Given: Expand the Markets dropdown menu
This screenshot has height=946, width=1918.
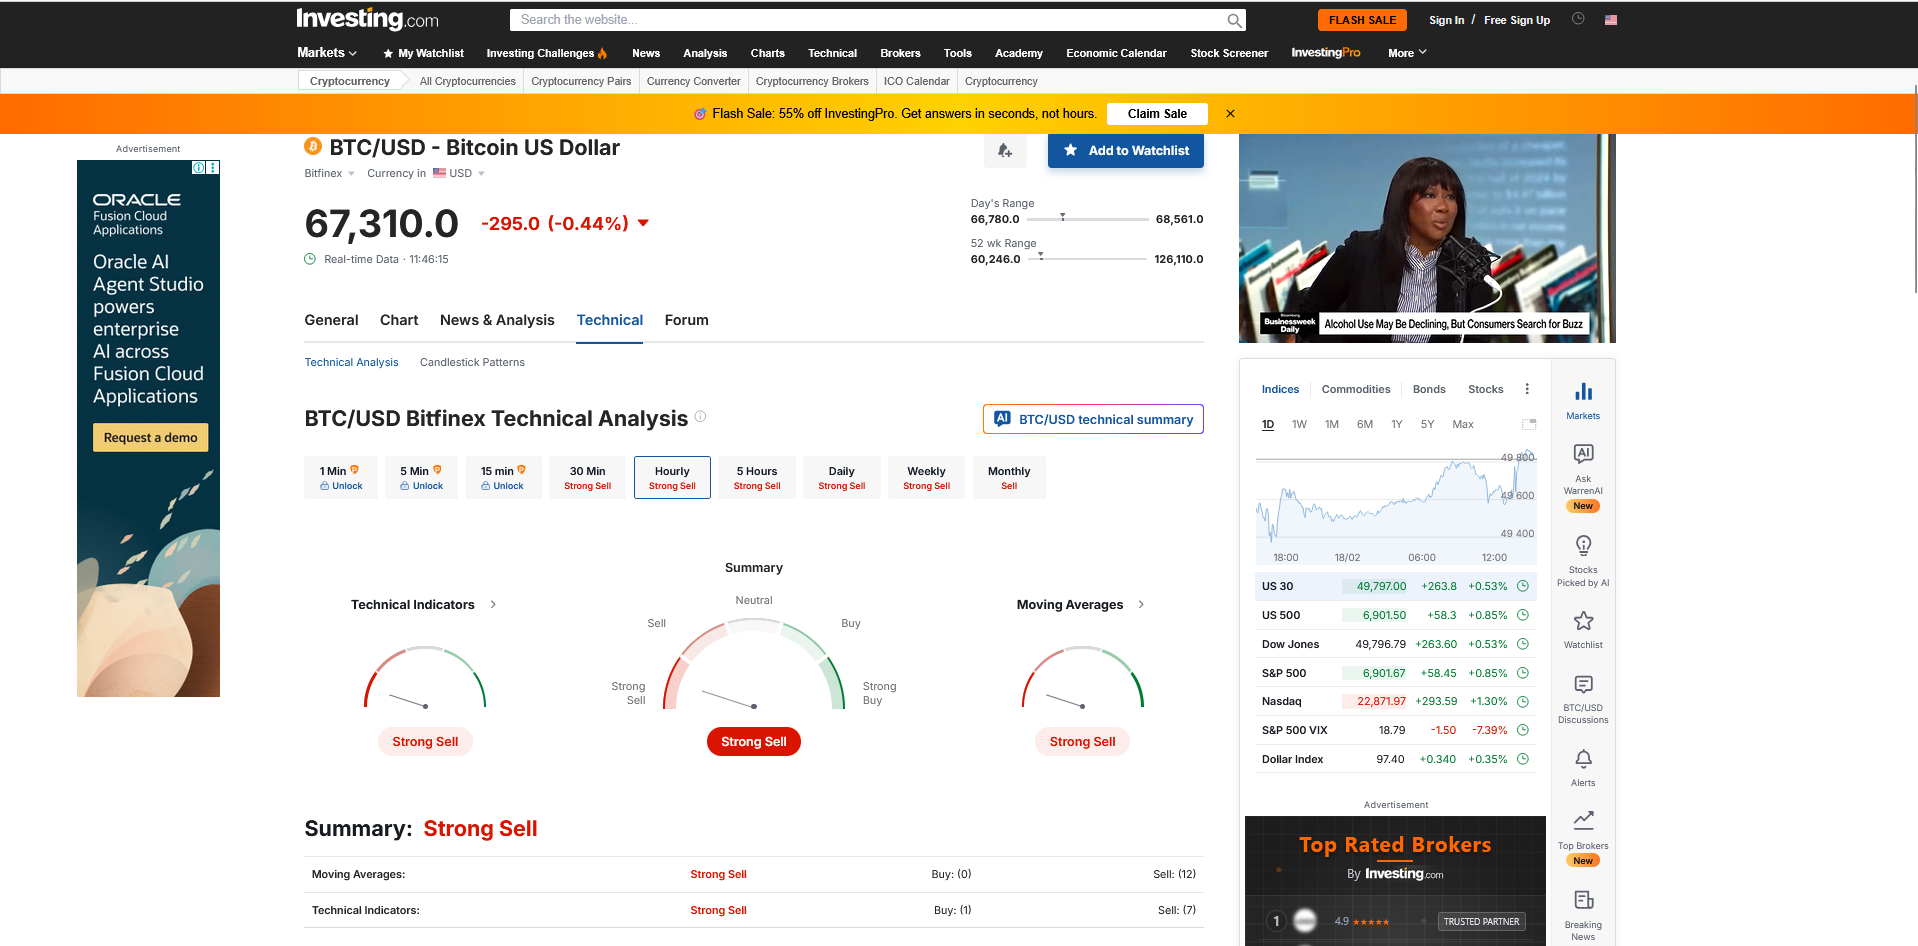Looking at the screenshot, I should click(x=327, y=53).
